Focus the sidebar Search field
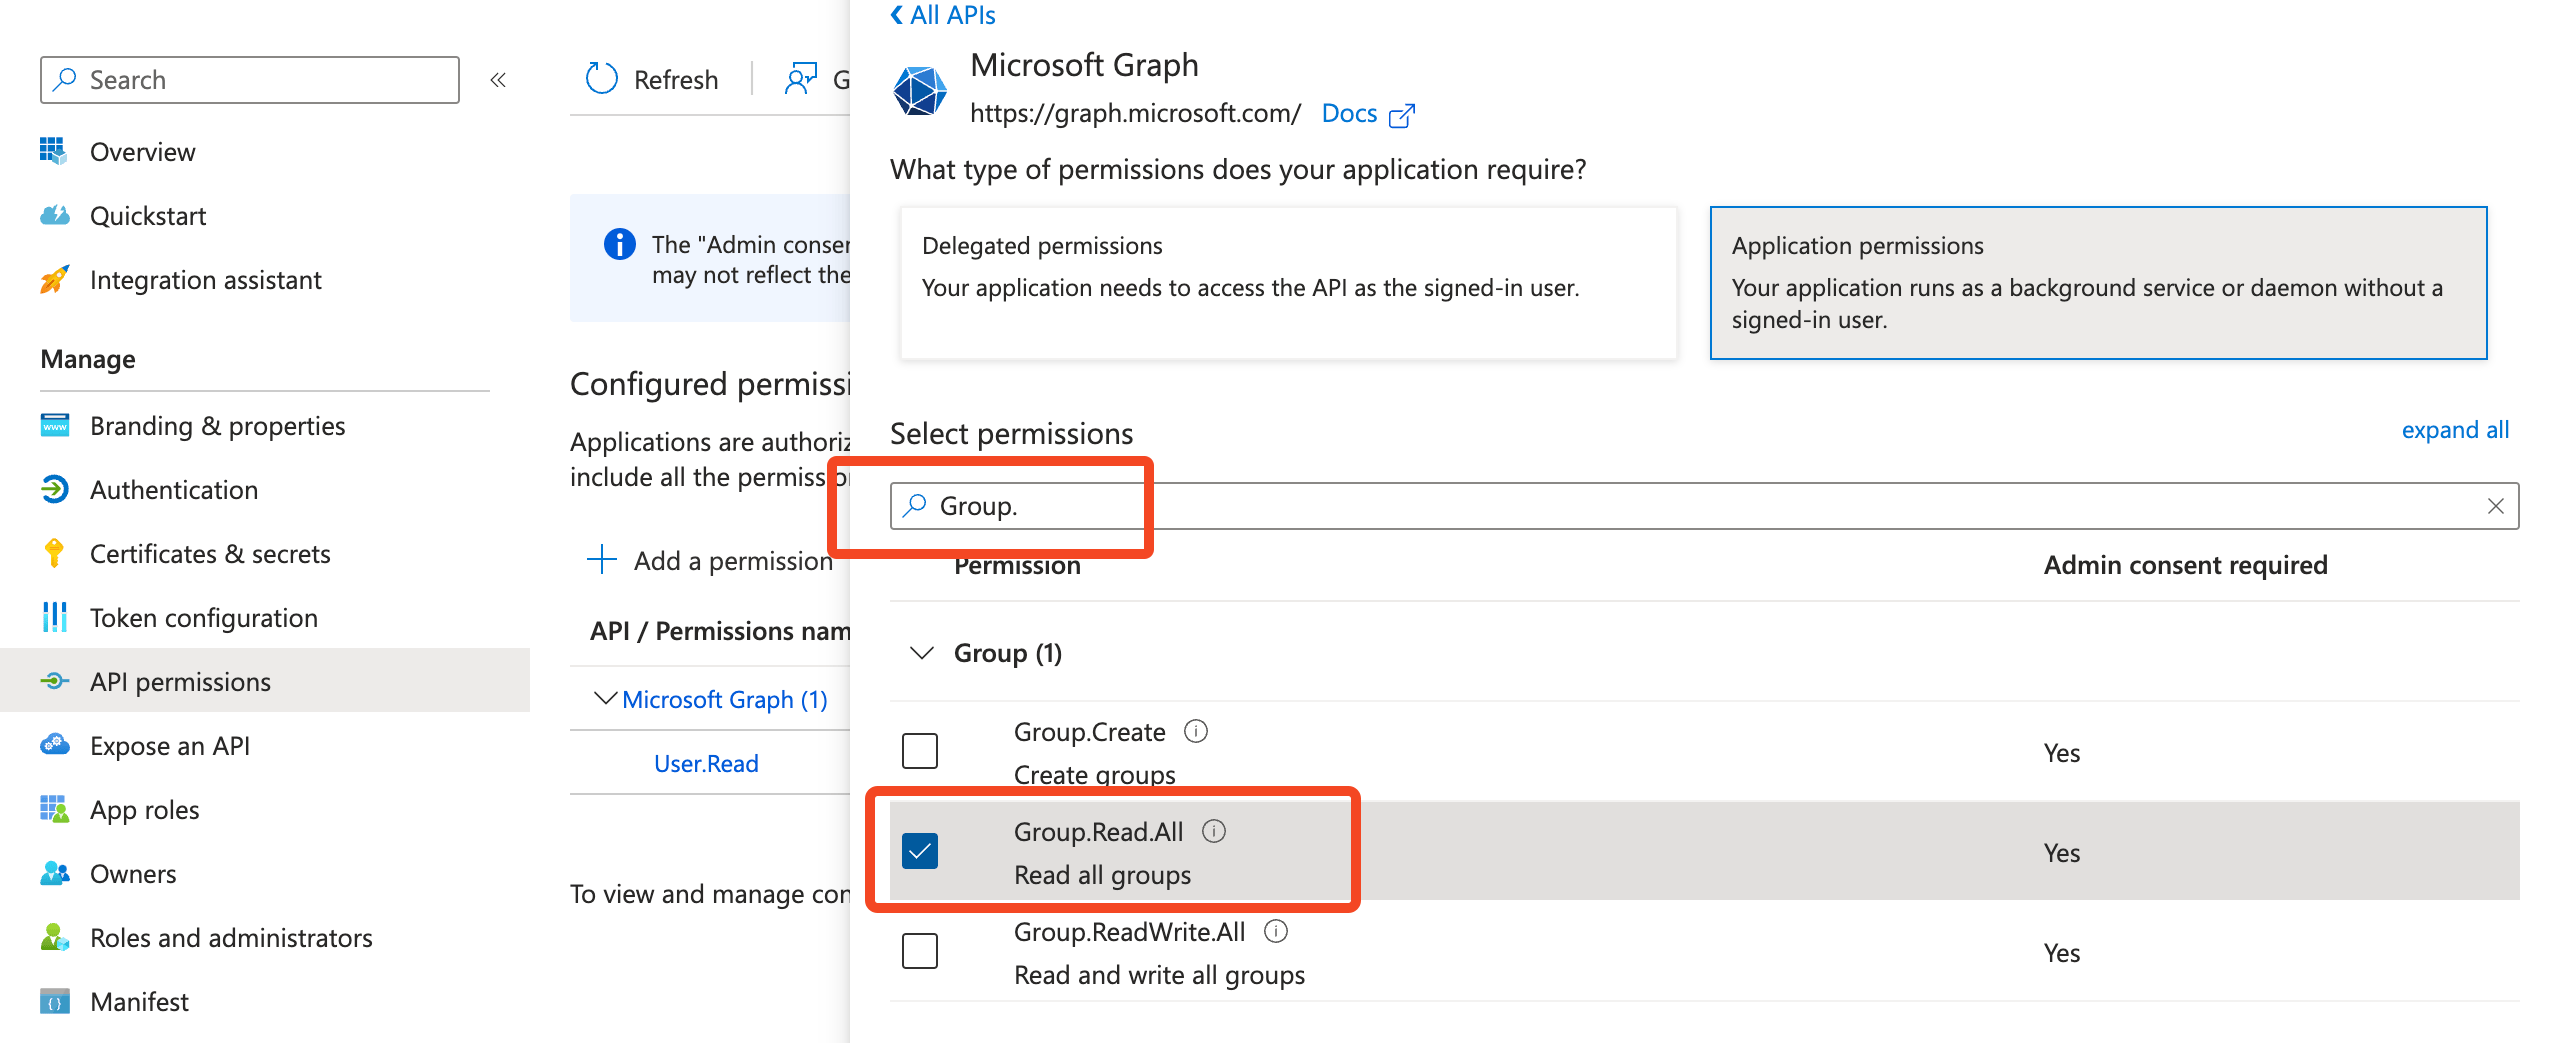This screenshot has height=1043, width=2560. click(x=250, y=80)
